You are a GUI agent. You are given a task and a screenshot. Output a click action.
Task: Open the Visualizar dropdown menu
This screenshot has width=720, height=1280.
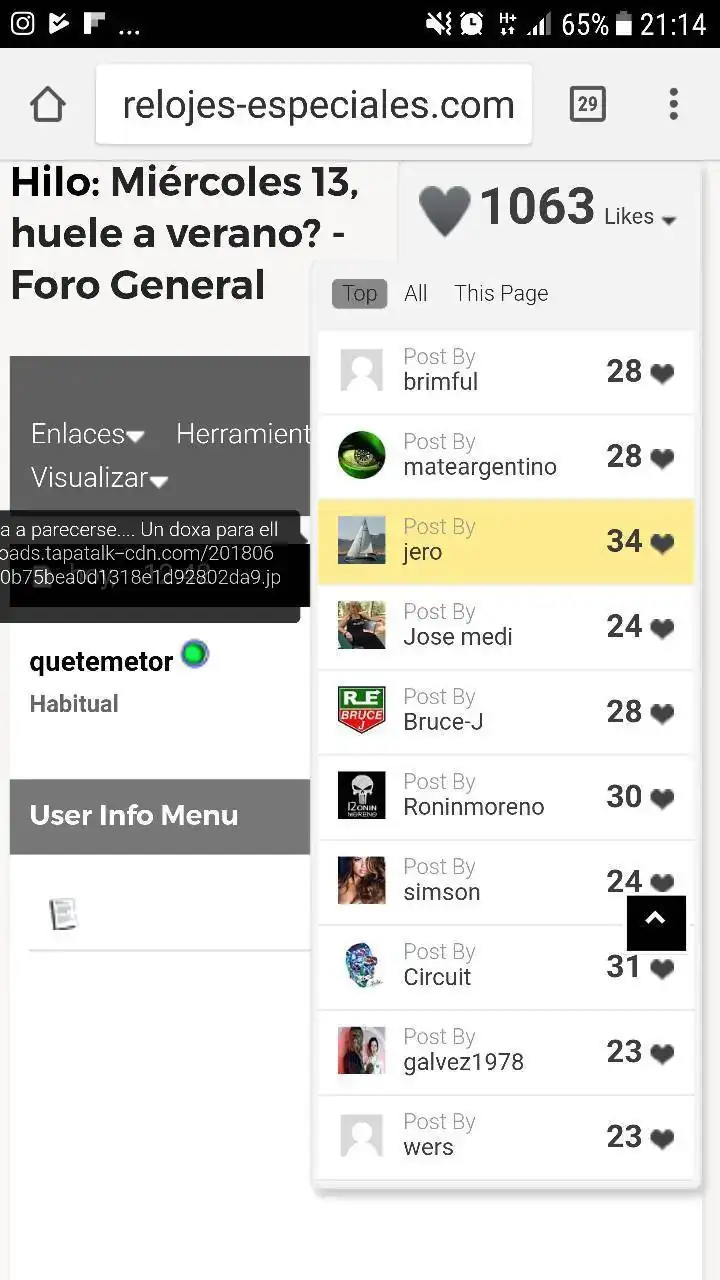[100, 478]
